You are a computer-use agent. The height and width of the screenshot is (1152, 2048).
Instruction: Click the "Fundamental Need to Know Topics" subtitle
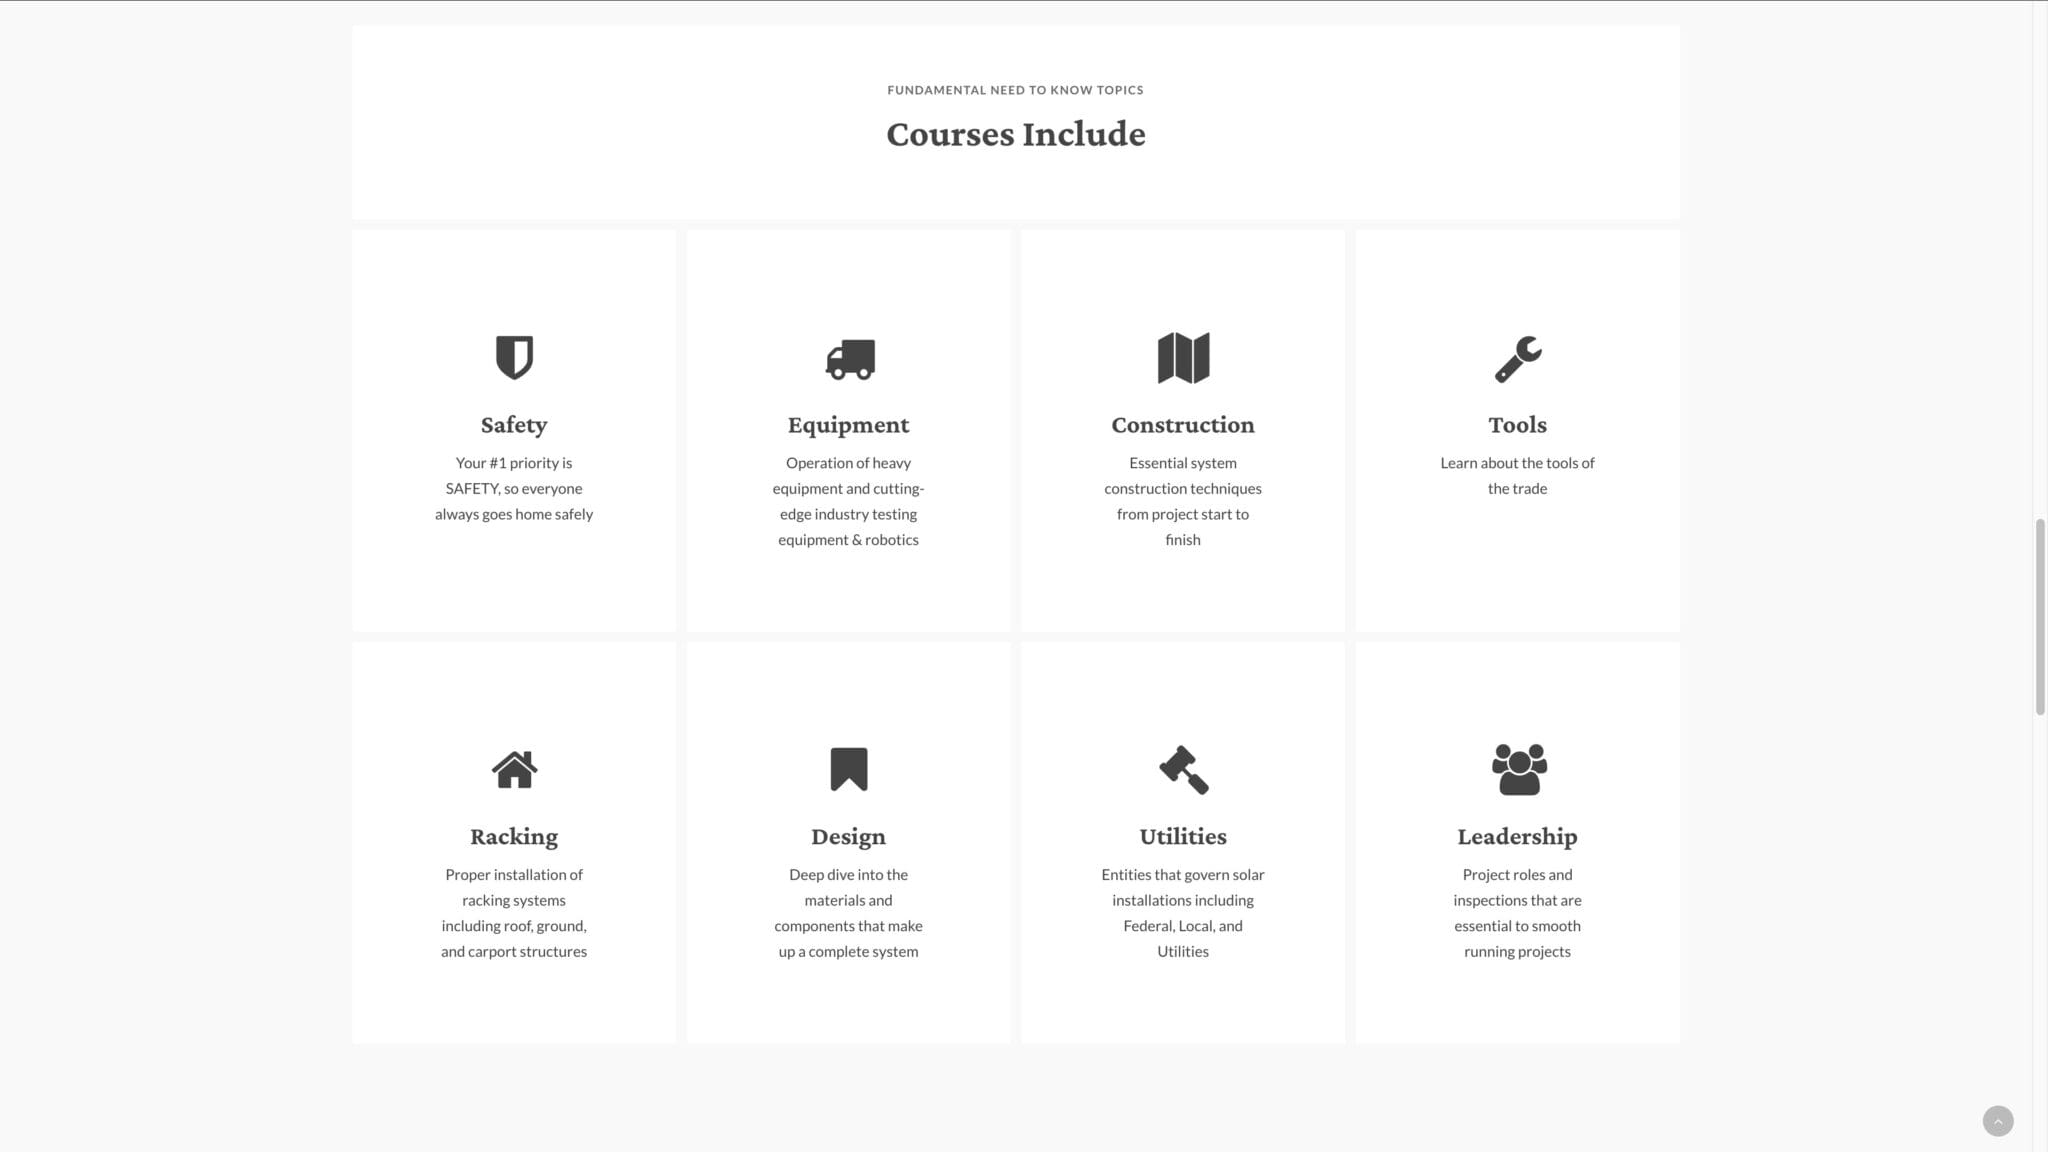tap(1015, 90)
